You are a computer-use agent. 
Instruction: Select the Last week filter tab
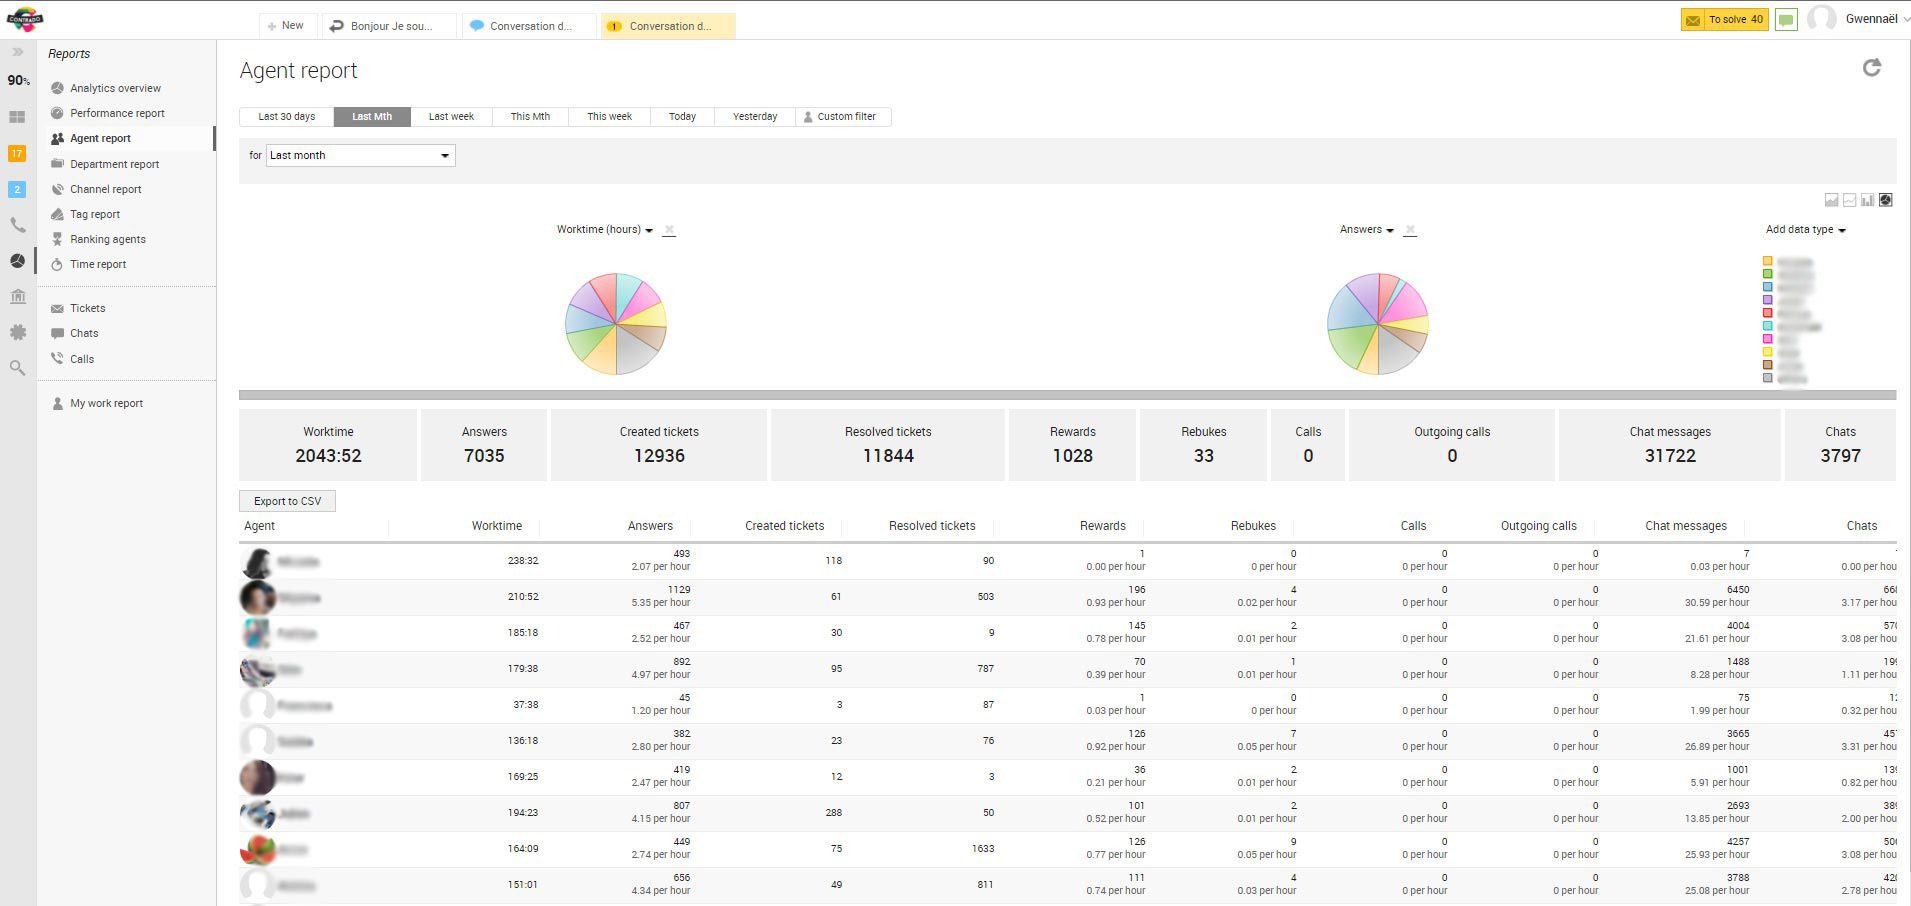tap(451, 117)
